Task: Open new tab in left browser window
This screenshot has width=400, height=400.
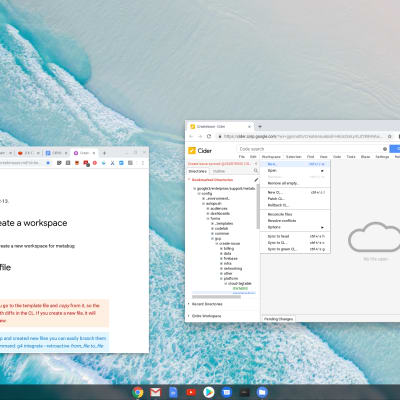Action: 104,153
